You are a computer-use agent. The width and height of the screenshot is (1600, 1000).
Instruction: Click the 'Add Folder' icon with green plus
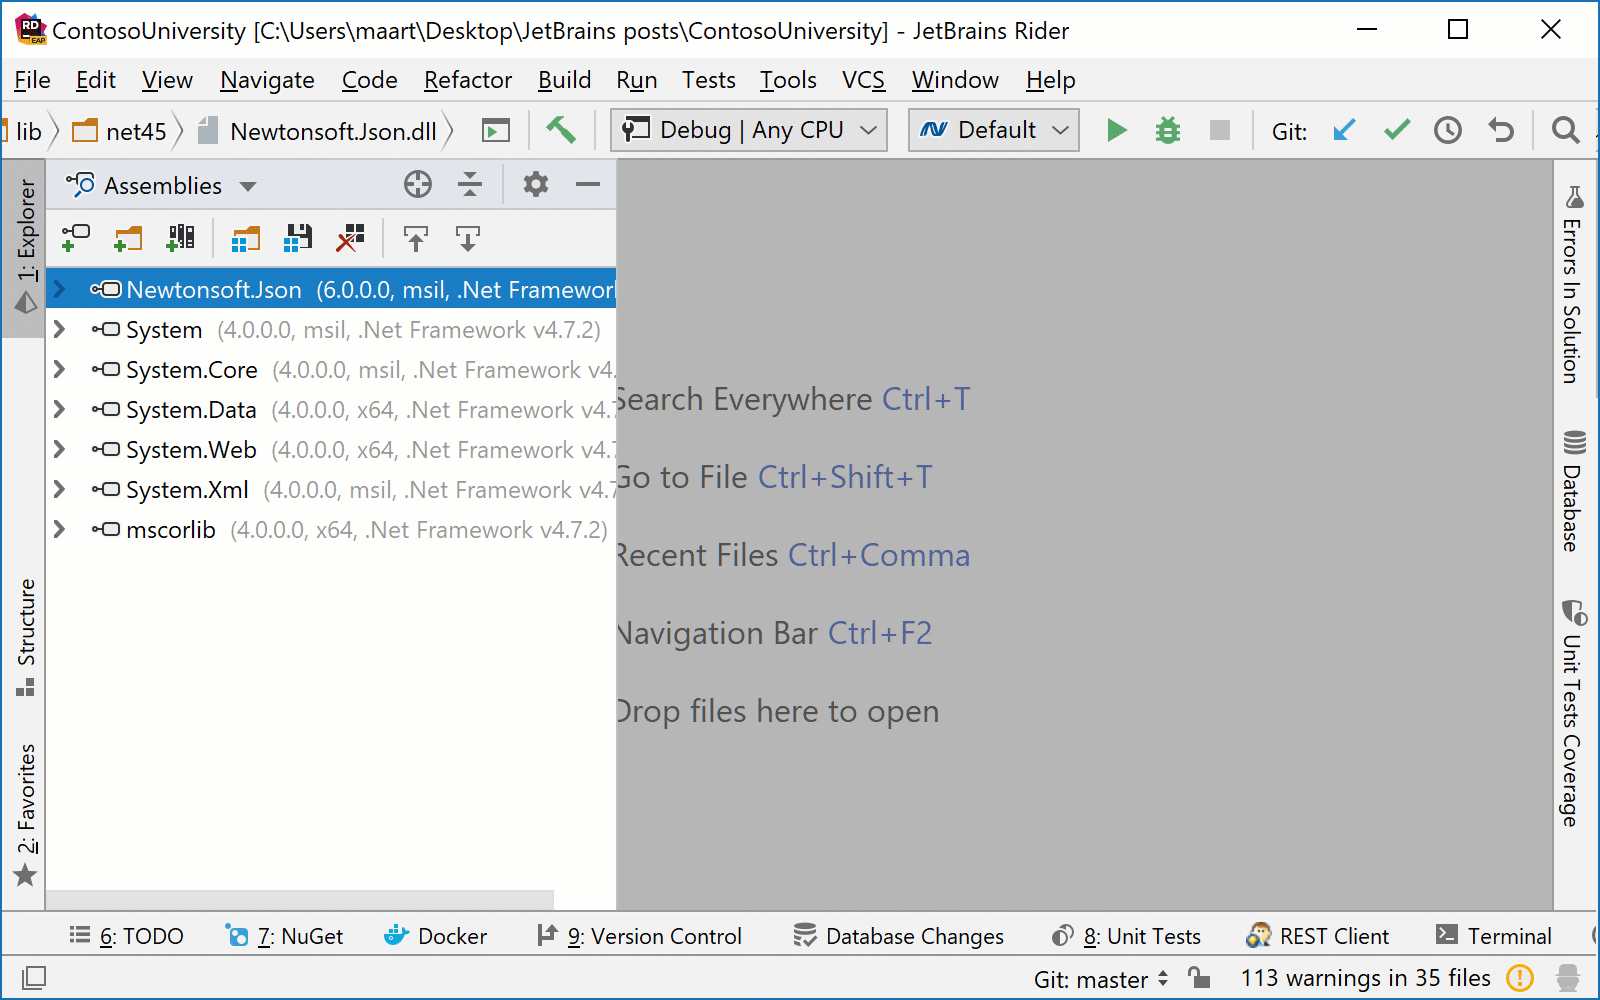pyautogui.click(x=127, y=238)
